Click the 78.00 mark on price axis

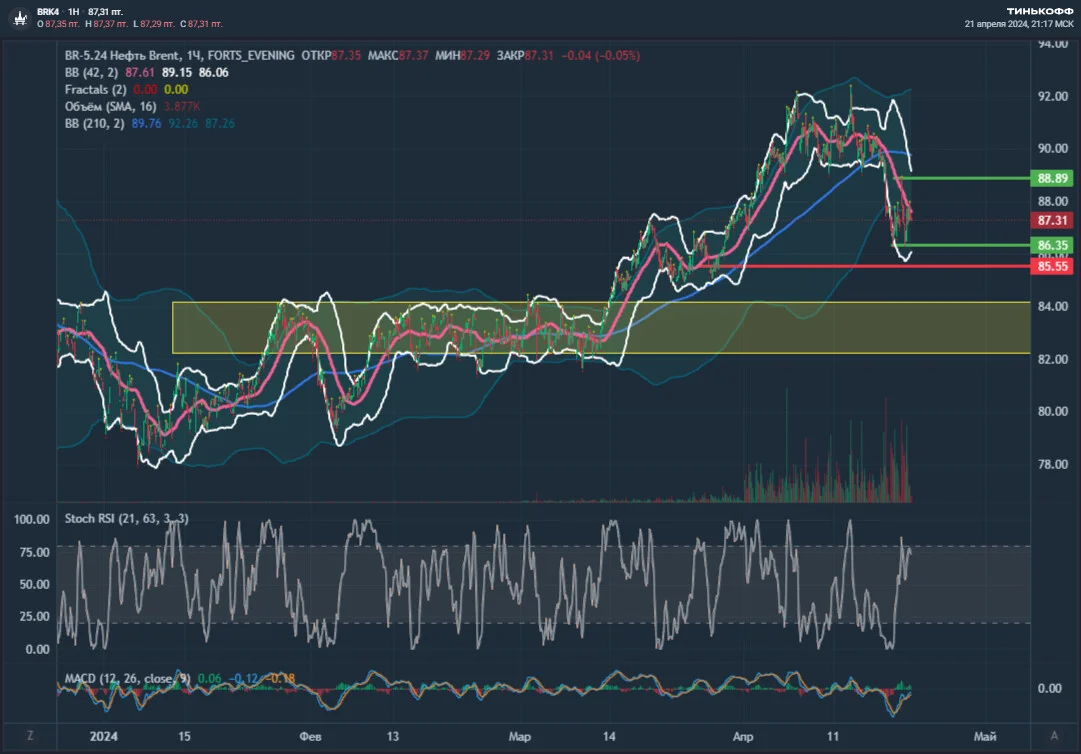1053,464
